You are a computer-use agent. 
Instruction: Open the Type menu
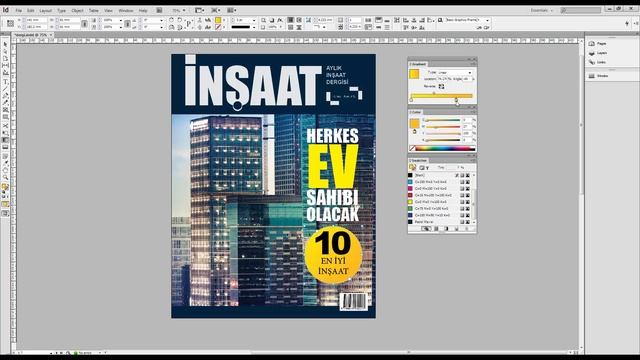pyautogui.click(x=61, y=11)
